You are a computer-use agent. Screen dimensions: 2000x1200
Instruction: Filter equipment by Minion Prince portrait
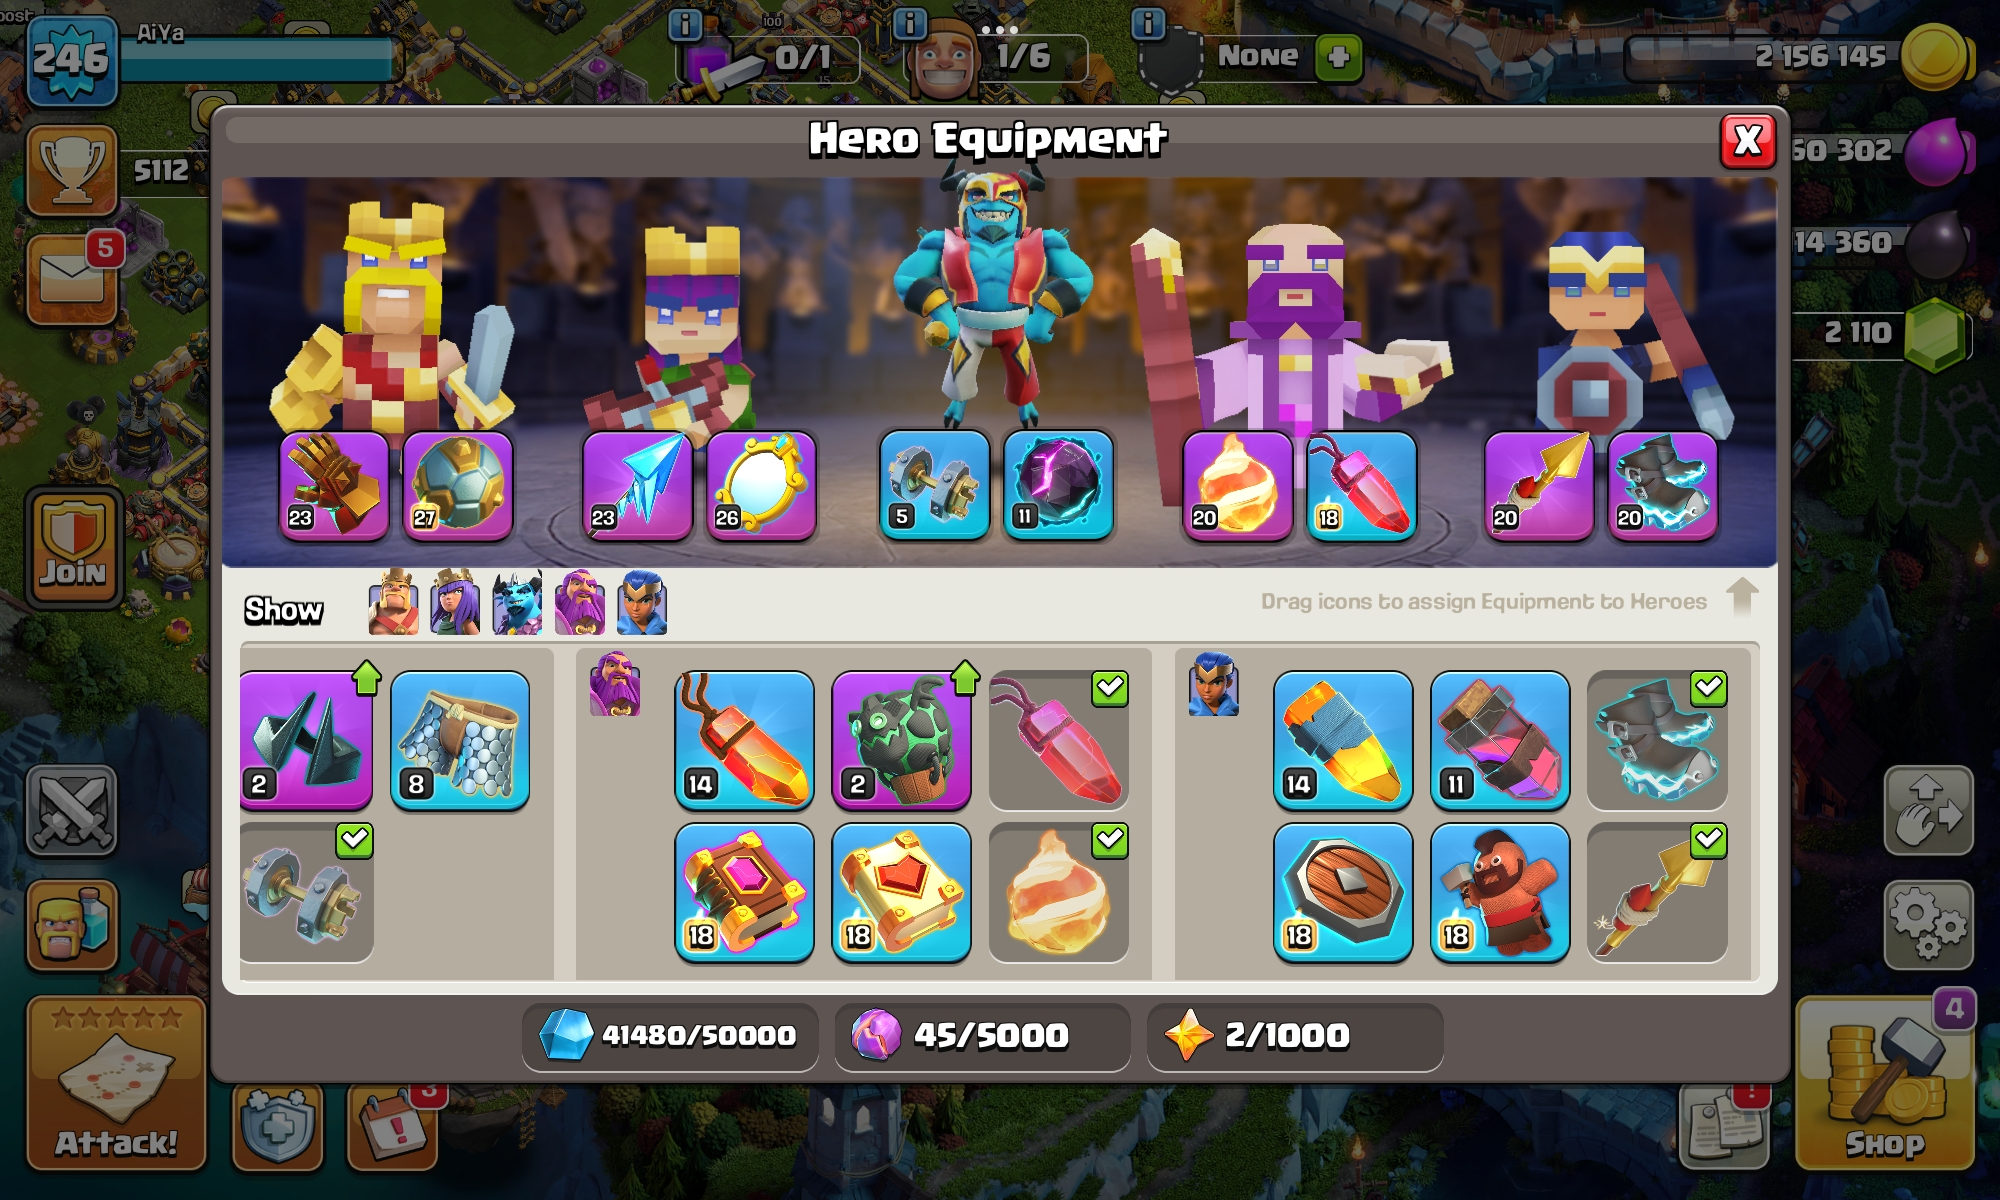517,603
